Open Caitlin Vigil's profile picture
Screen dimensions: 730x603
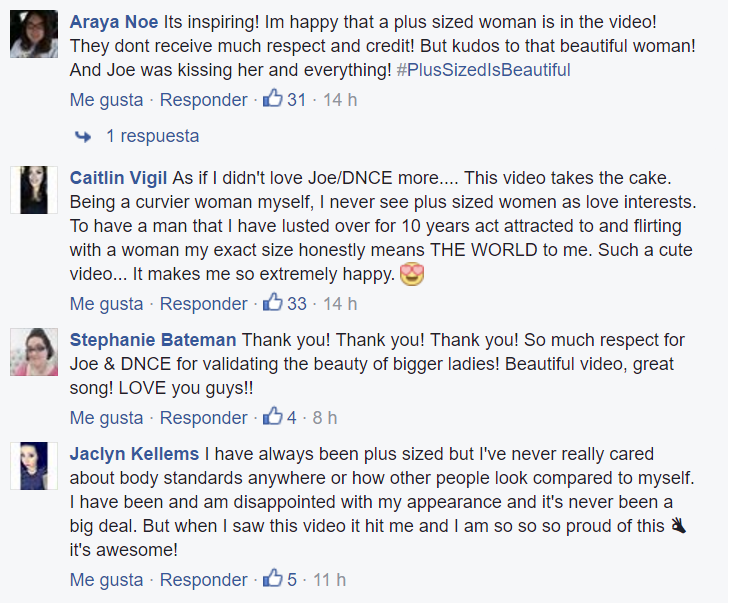pyautogui.click(x=34, y=191)
